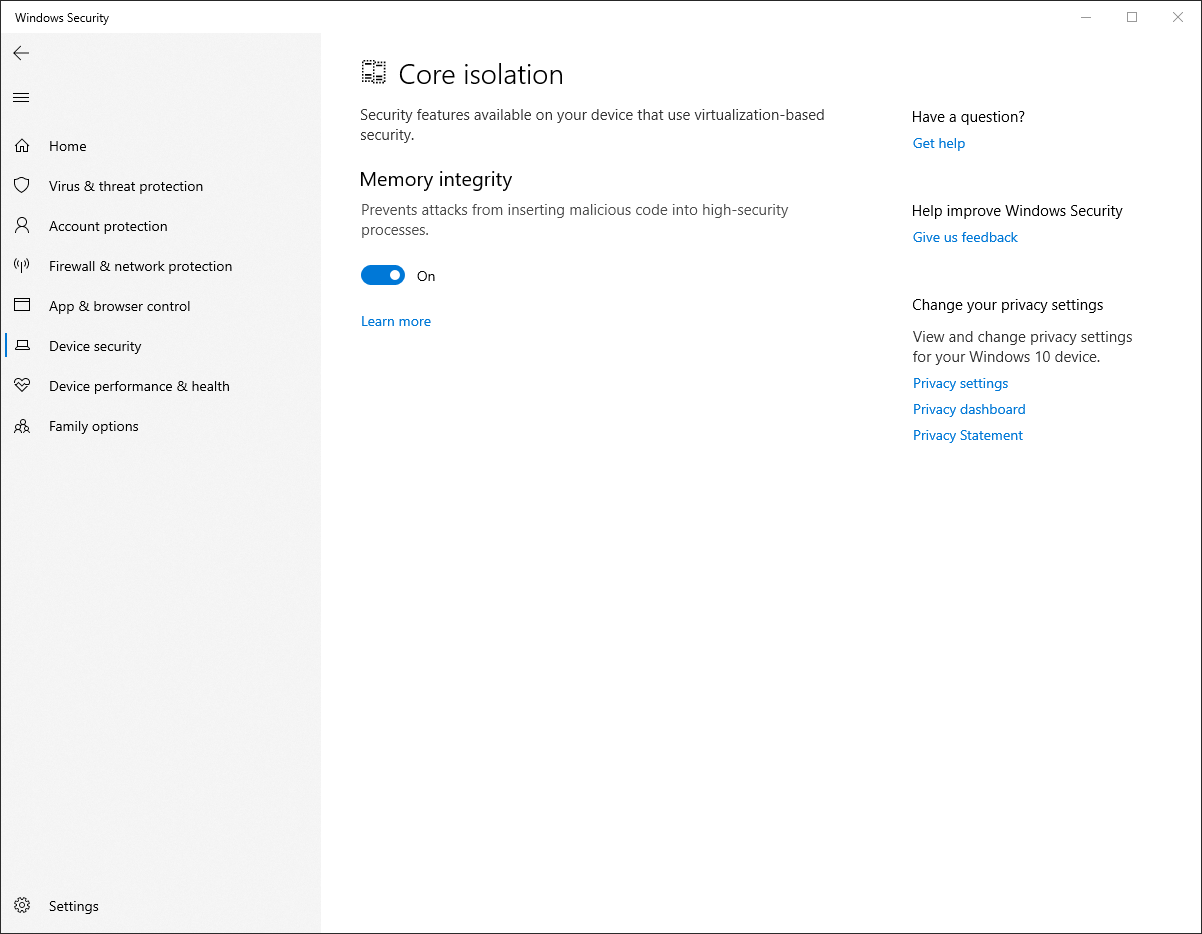Open Family options from the navigation menu
The image size is (1202, 934).
(x=94, y=426)
